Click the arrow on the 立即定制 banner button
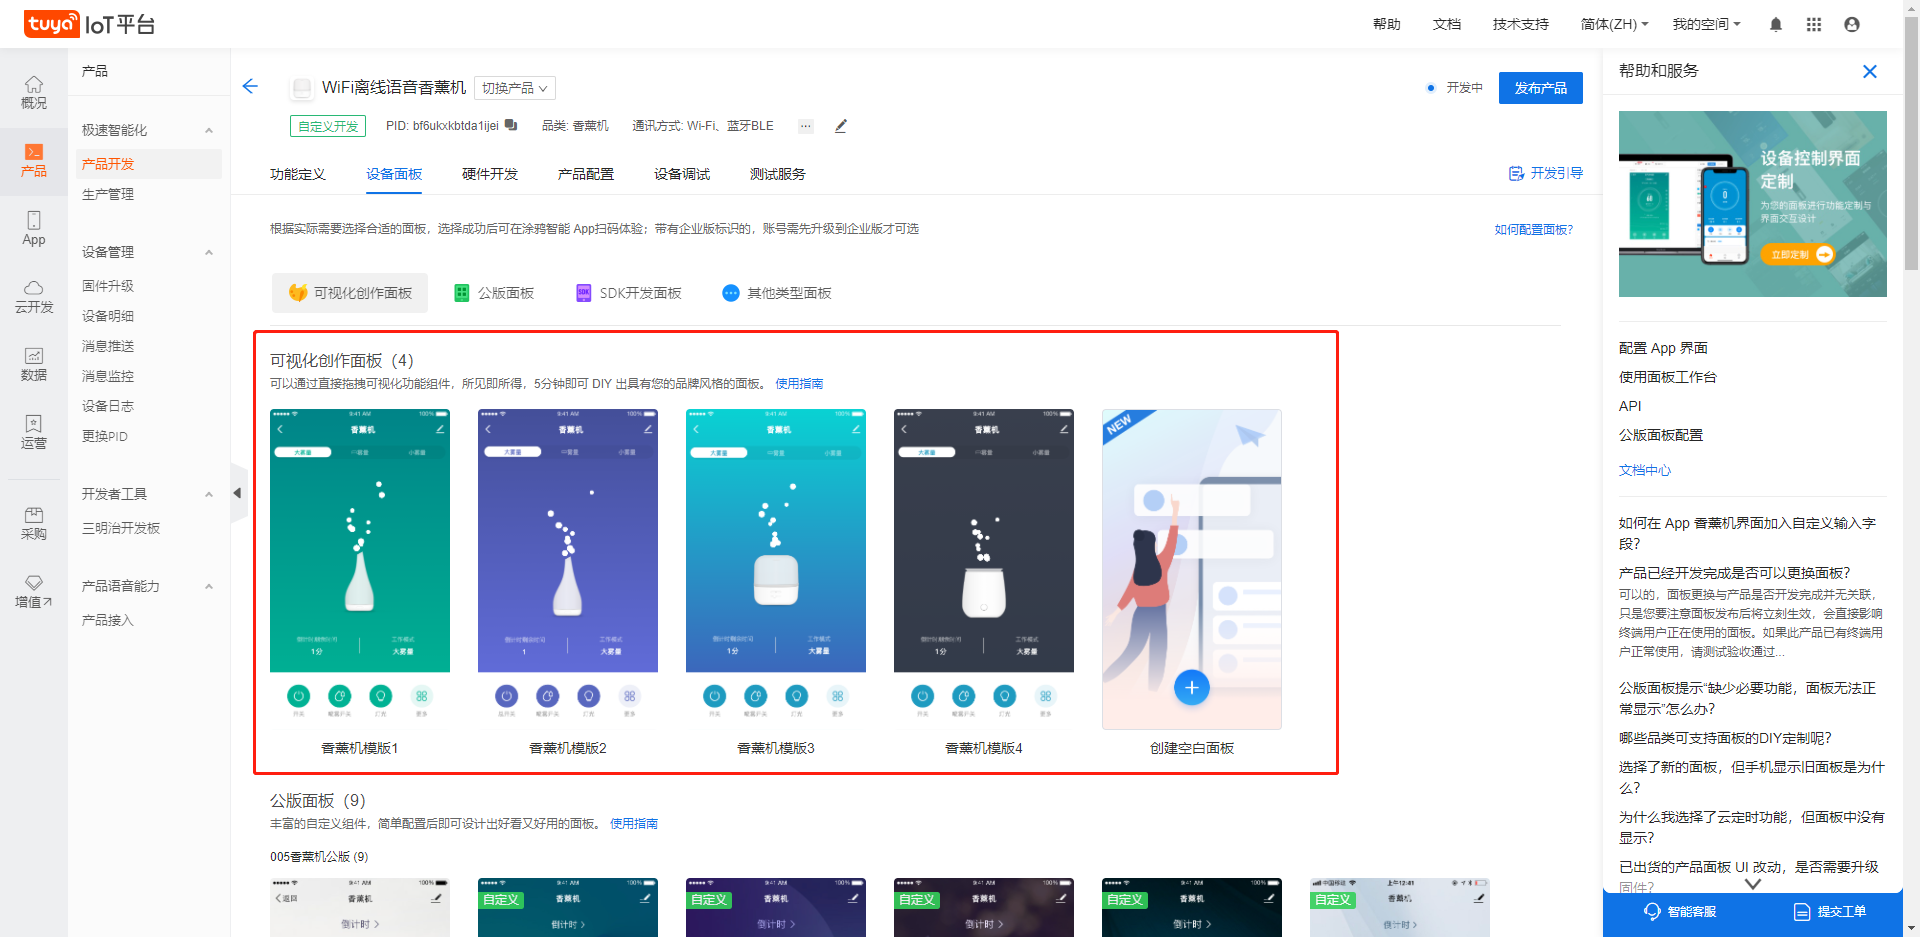1920x937 pixels. tap(1825, 254)
